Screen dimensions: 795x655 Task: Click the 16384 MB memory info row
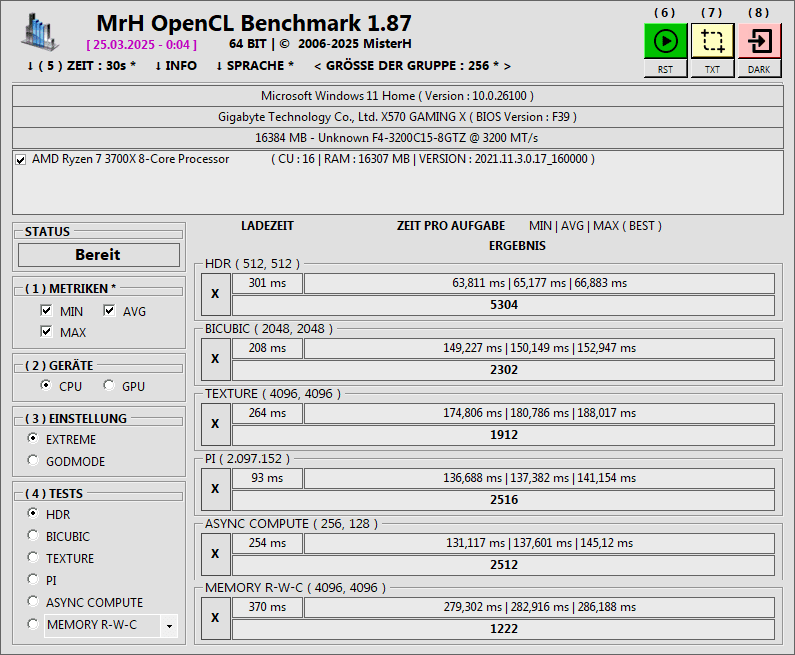pyautogui.click(x=398, y=138)
